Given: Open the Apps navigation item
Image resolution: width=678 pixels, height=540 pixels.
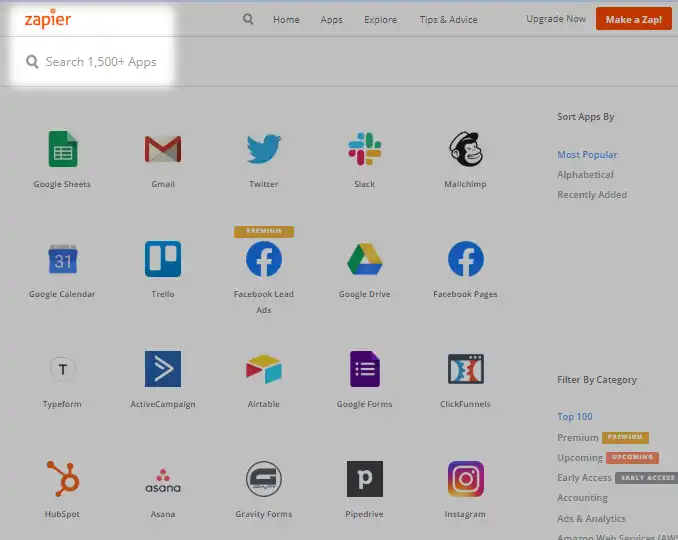Looking at the screenshot, I should coord(331,19).
